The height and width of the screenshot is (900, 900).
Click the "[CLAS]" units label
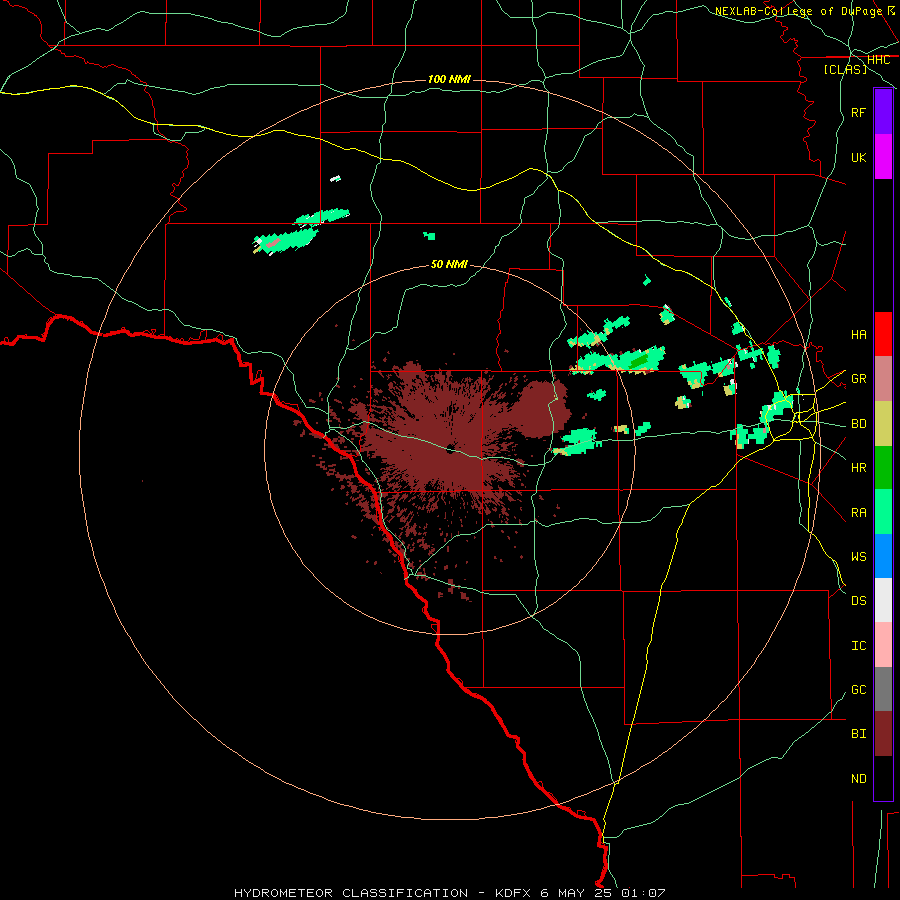coord(845,69)
